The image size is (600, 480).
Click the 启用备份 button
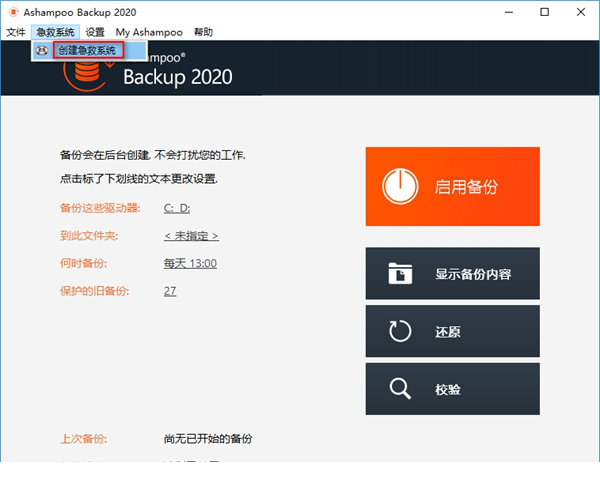[453, 186]
